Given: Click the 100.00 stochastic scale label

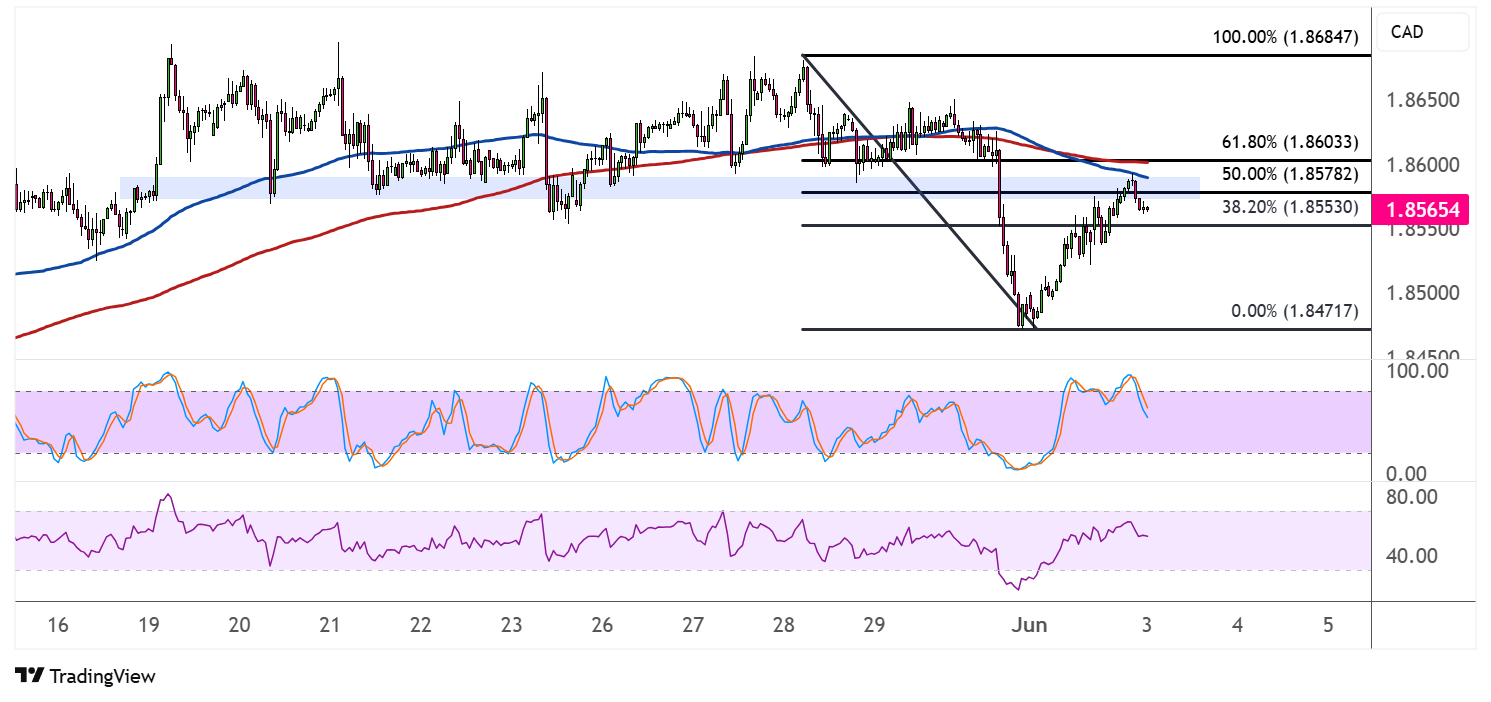Looking at the screenshot, I should click(x=1417, y=371).
